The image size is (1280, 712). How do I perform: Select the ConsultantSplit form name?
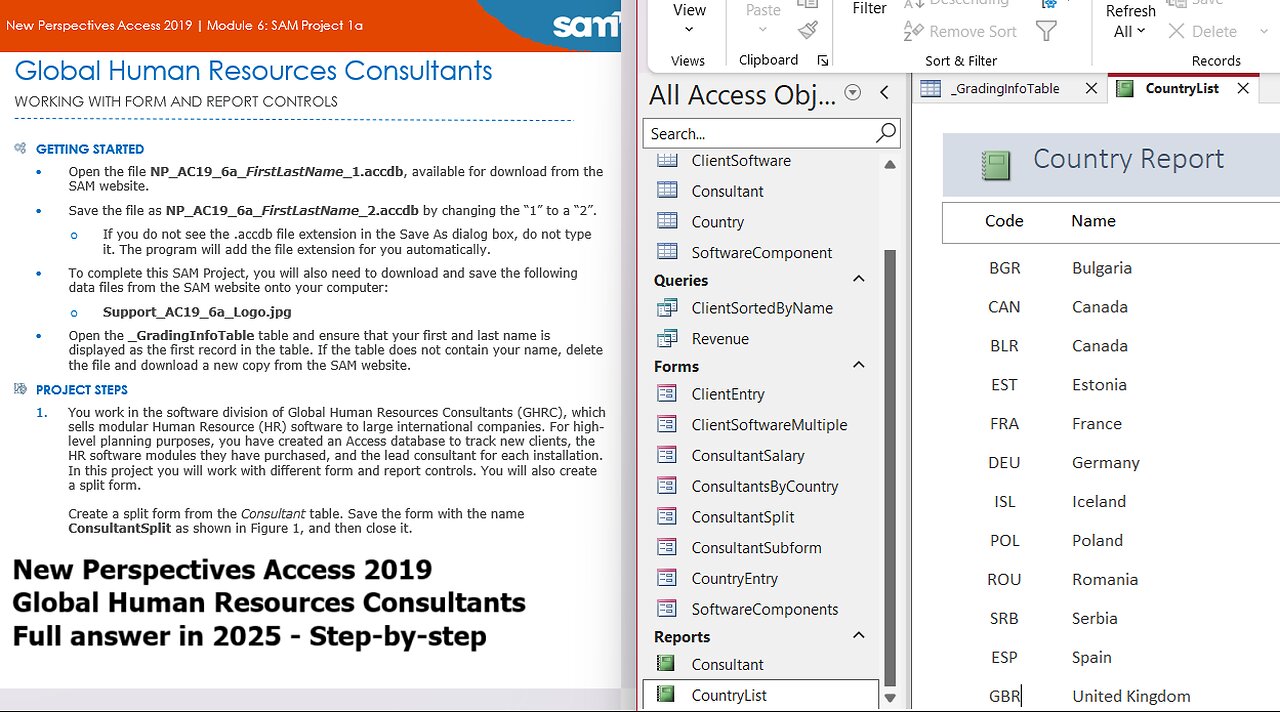(x=743, y=517)
